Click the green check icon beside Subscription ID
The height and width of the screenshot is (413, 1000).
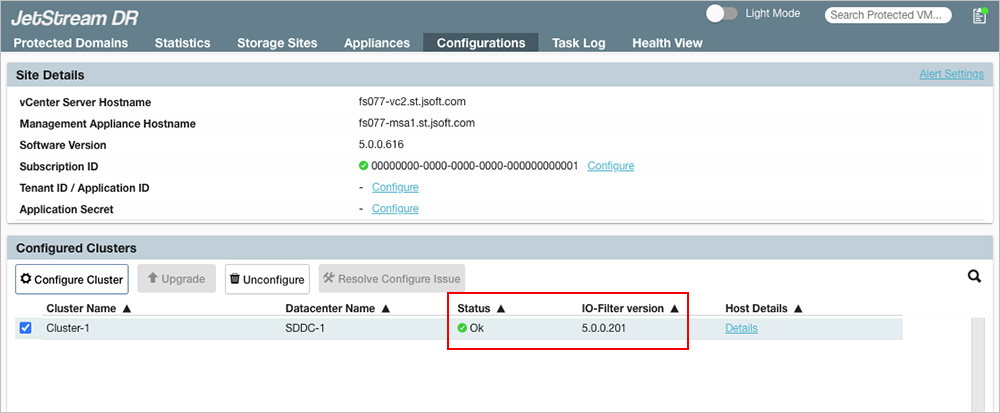[363, 166]
